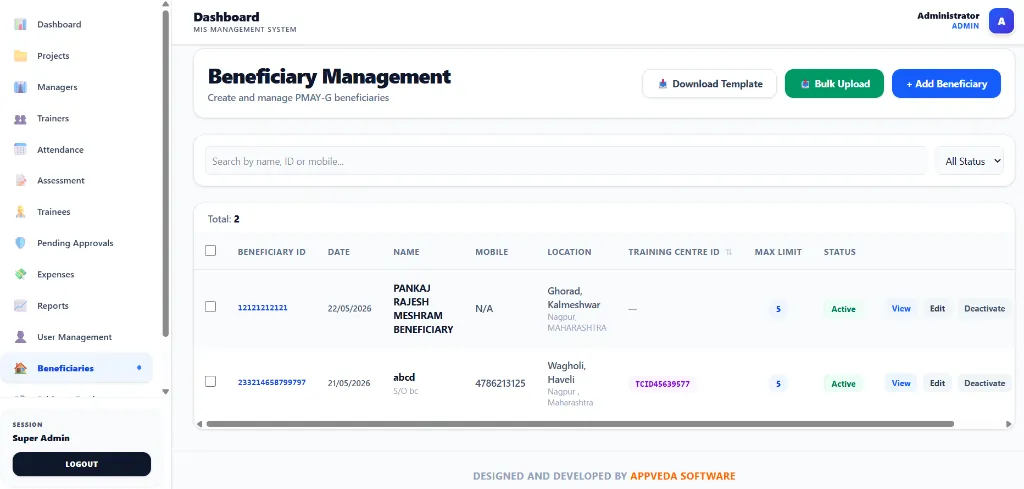This screenshot has height=489, width=1024.
Task: Click the Beneficiaries house icon
Action: click(20, 368)
